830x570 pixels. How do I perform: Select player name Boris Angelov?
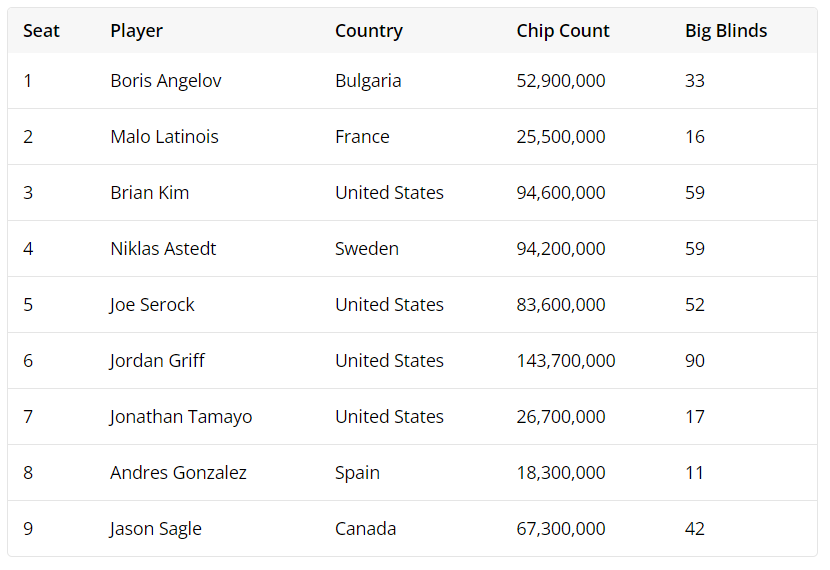tap(166, 81)
